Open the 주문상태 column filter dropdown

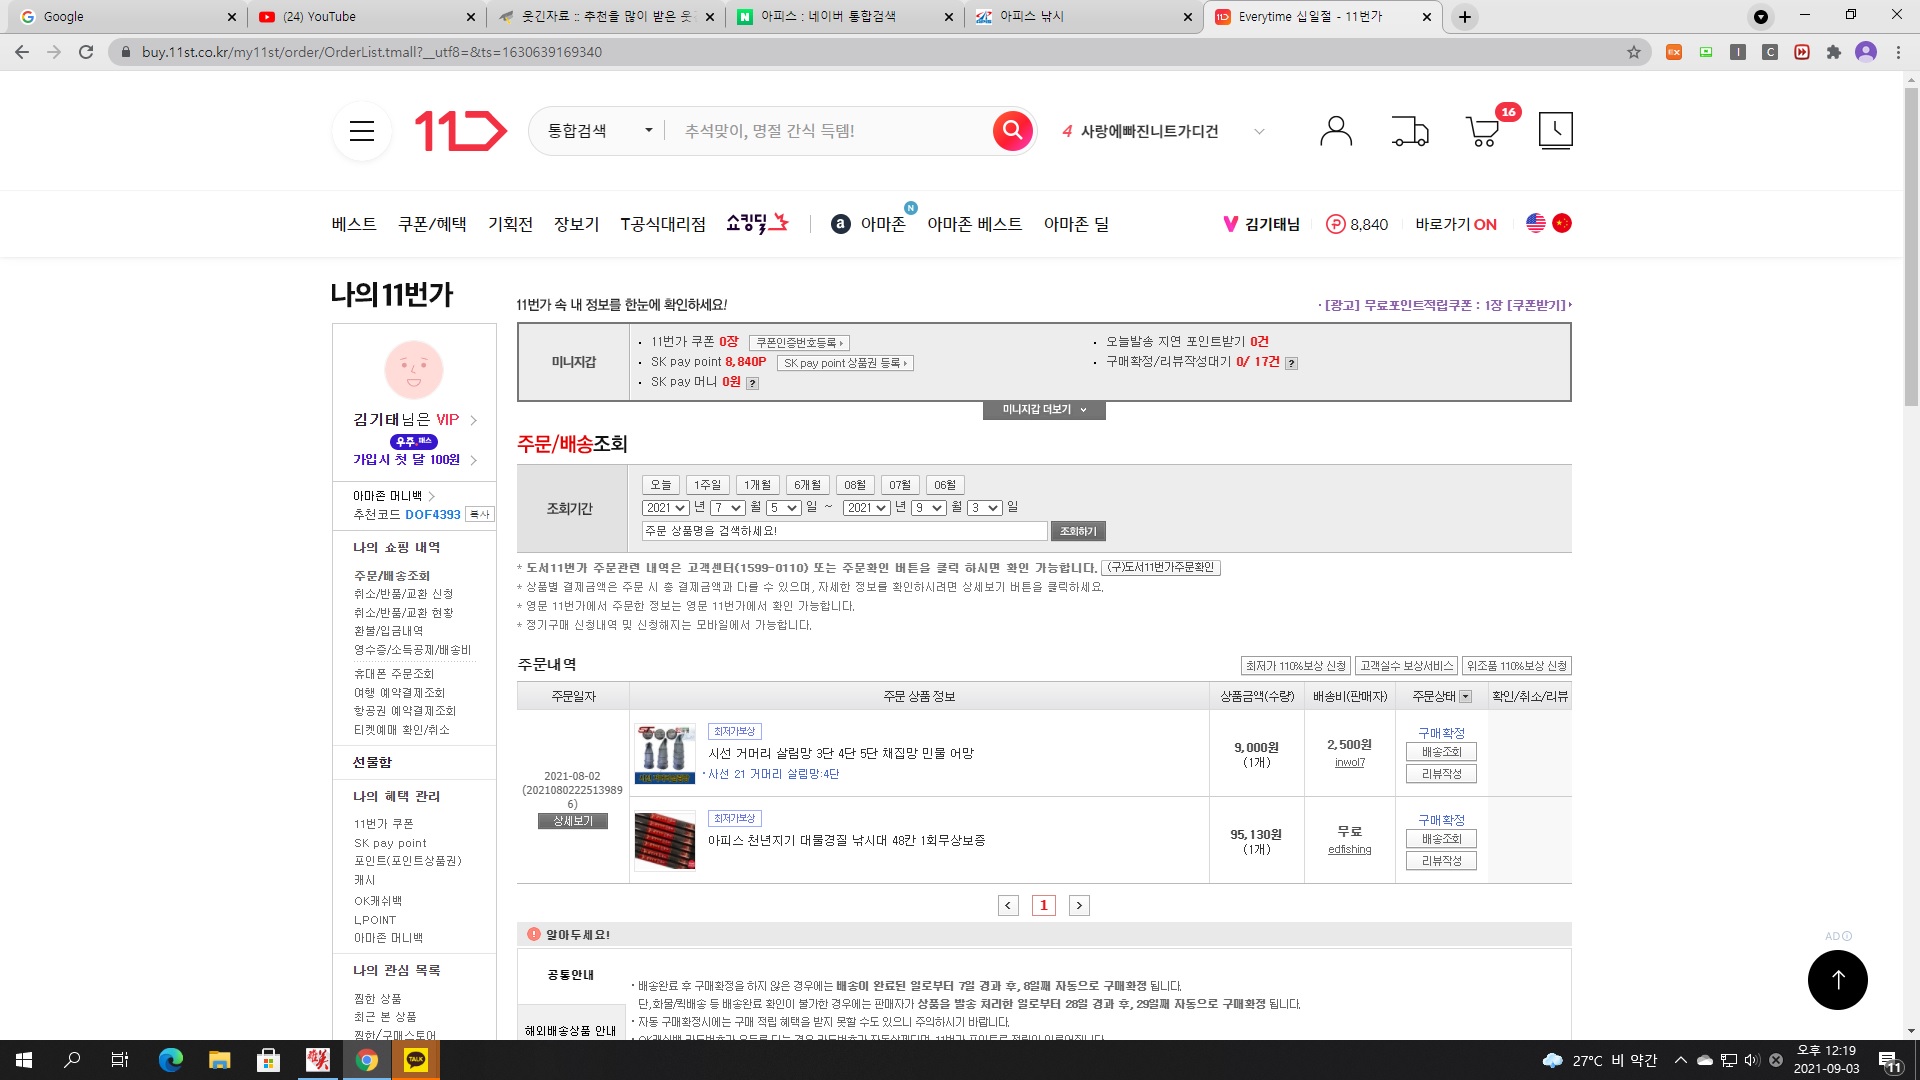pos(1466,697)
